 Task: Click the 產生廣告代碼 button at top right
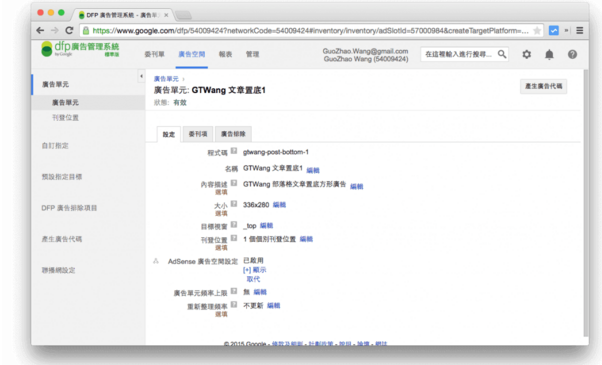click(x=543, y=86)
